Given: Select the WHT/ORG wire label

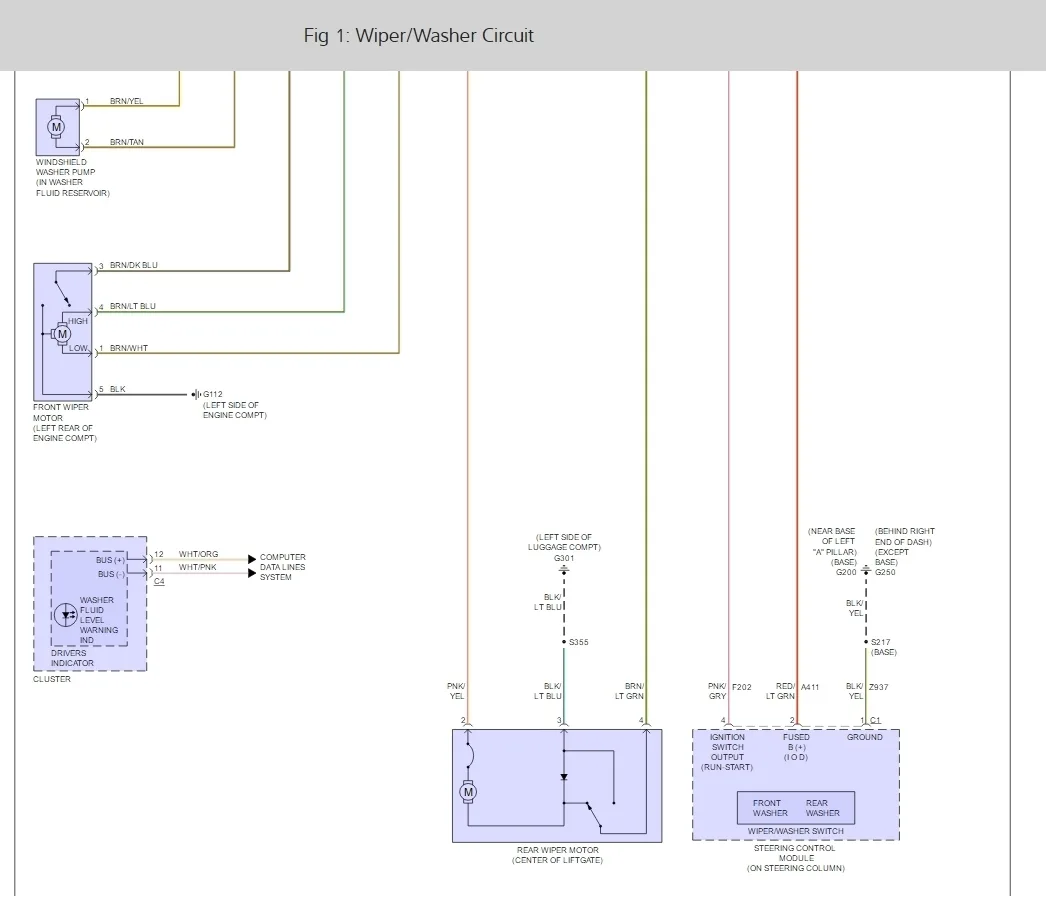Looking at the screenshot, I should point(198,554).
